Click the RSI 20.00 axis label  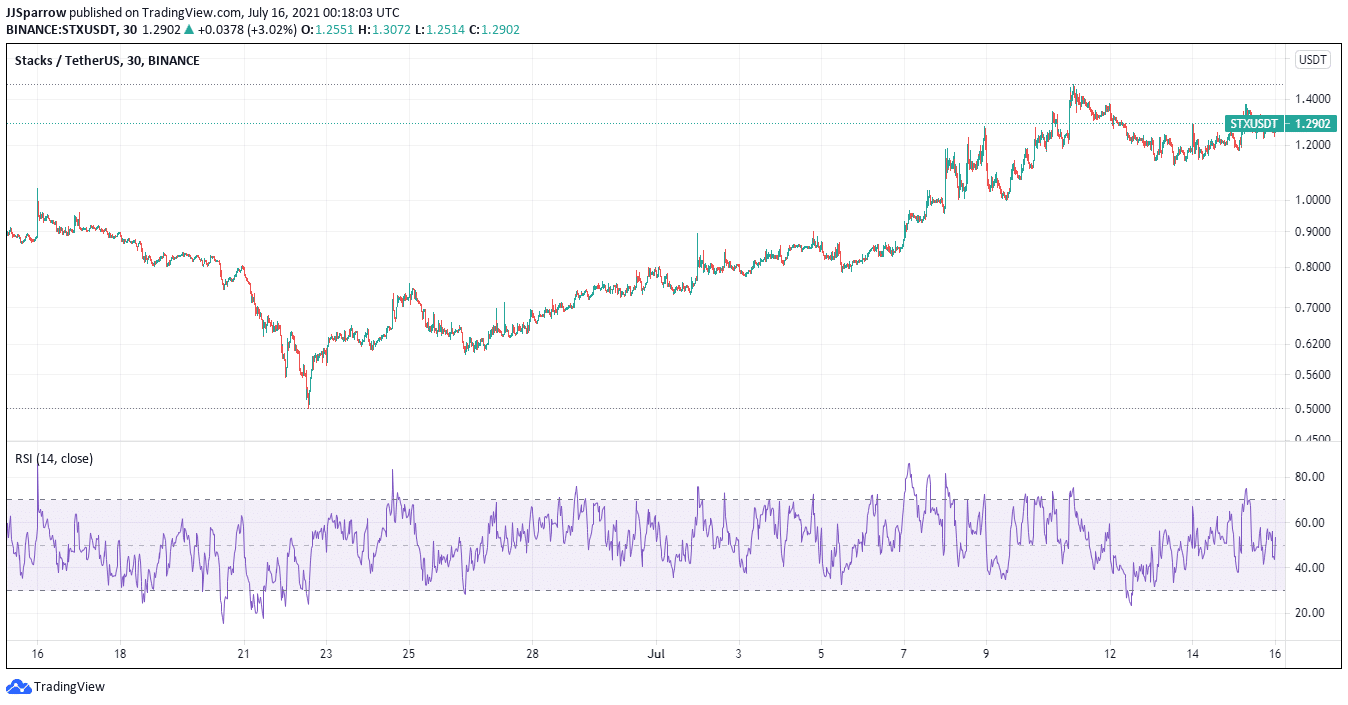[1310, 613]
